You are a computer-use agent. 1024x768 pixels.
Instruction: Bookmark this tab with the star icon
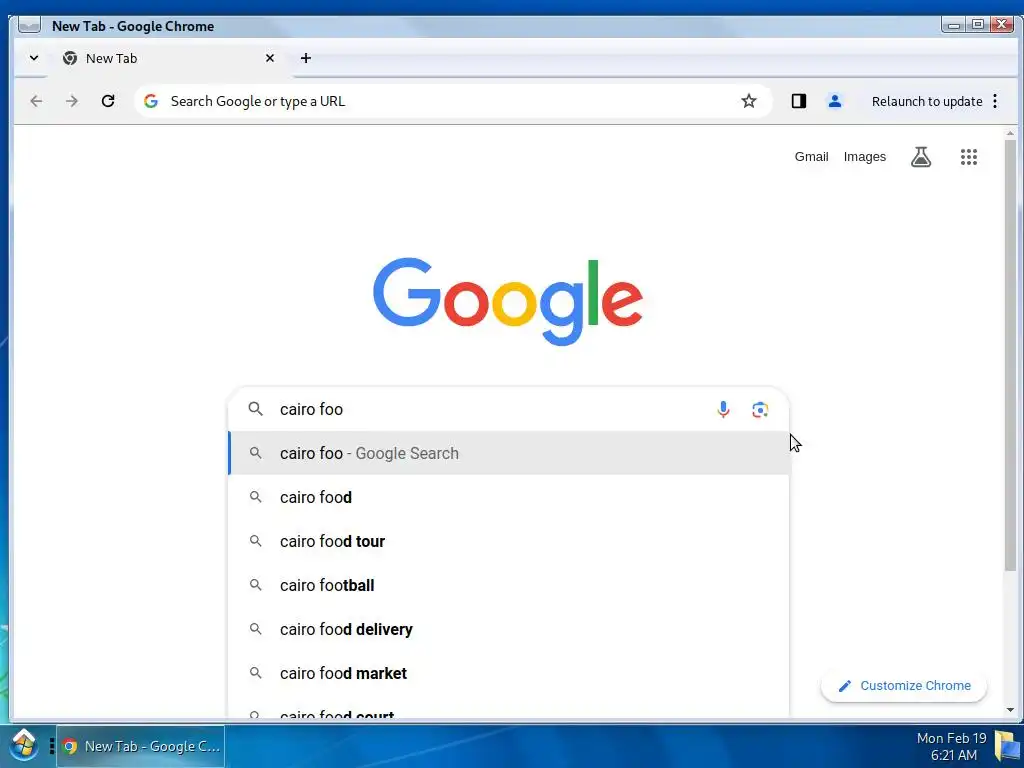coord(748,101)
